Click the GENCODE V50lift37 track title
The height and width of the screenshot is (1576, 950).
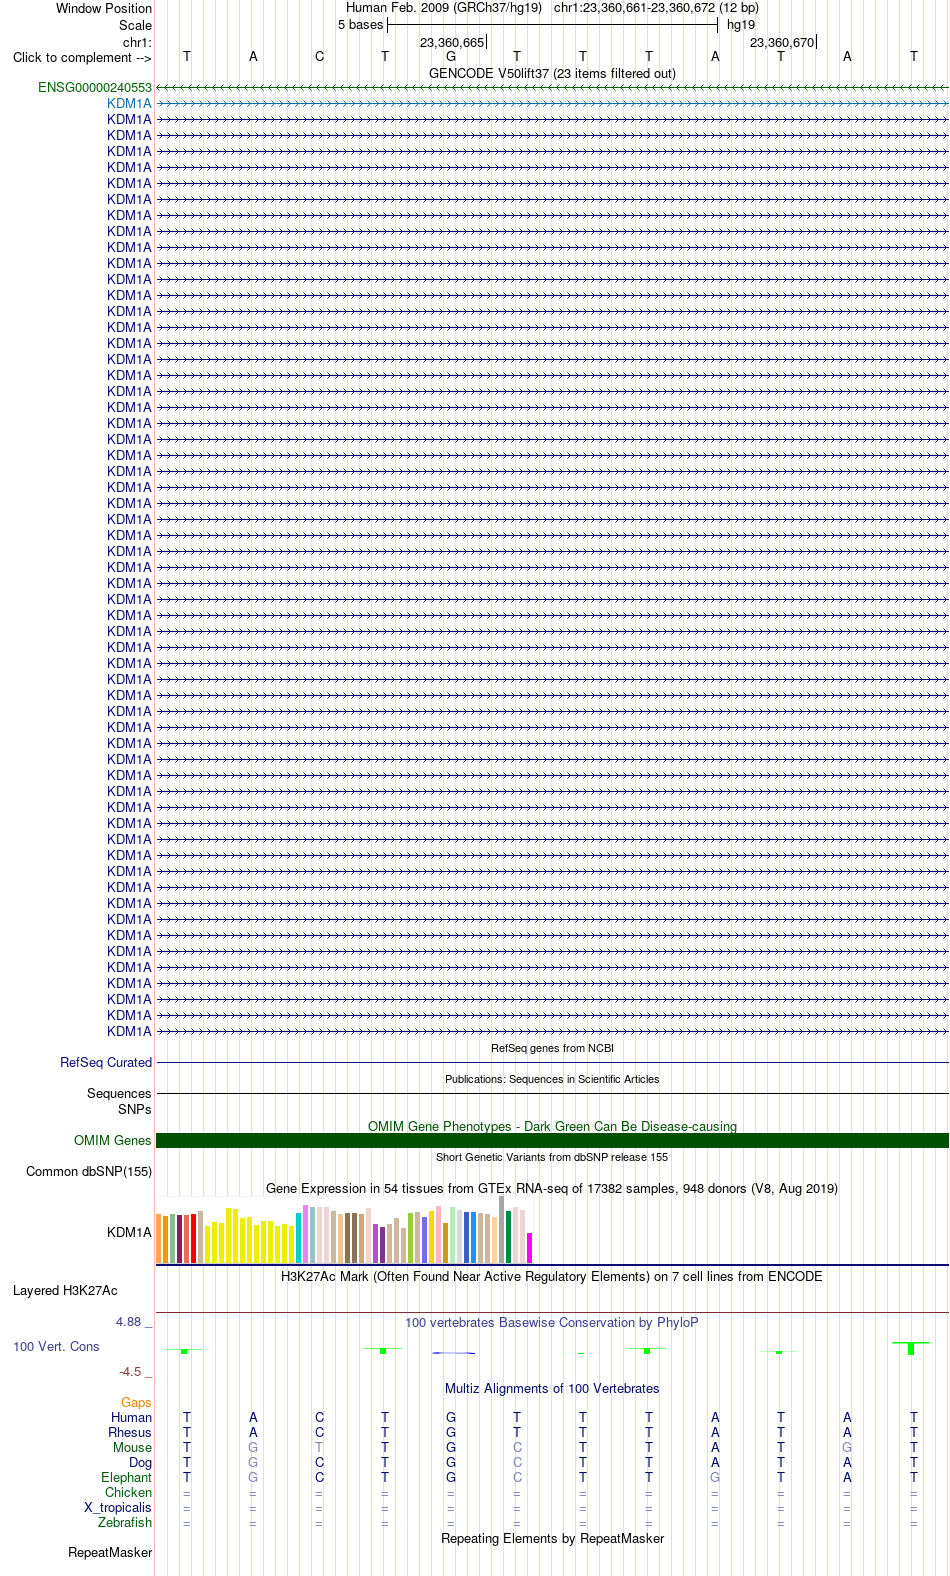coord(552,73)
